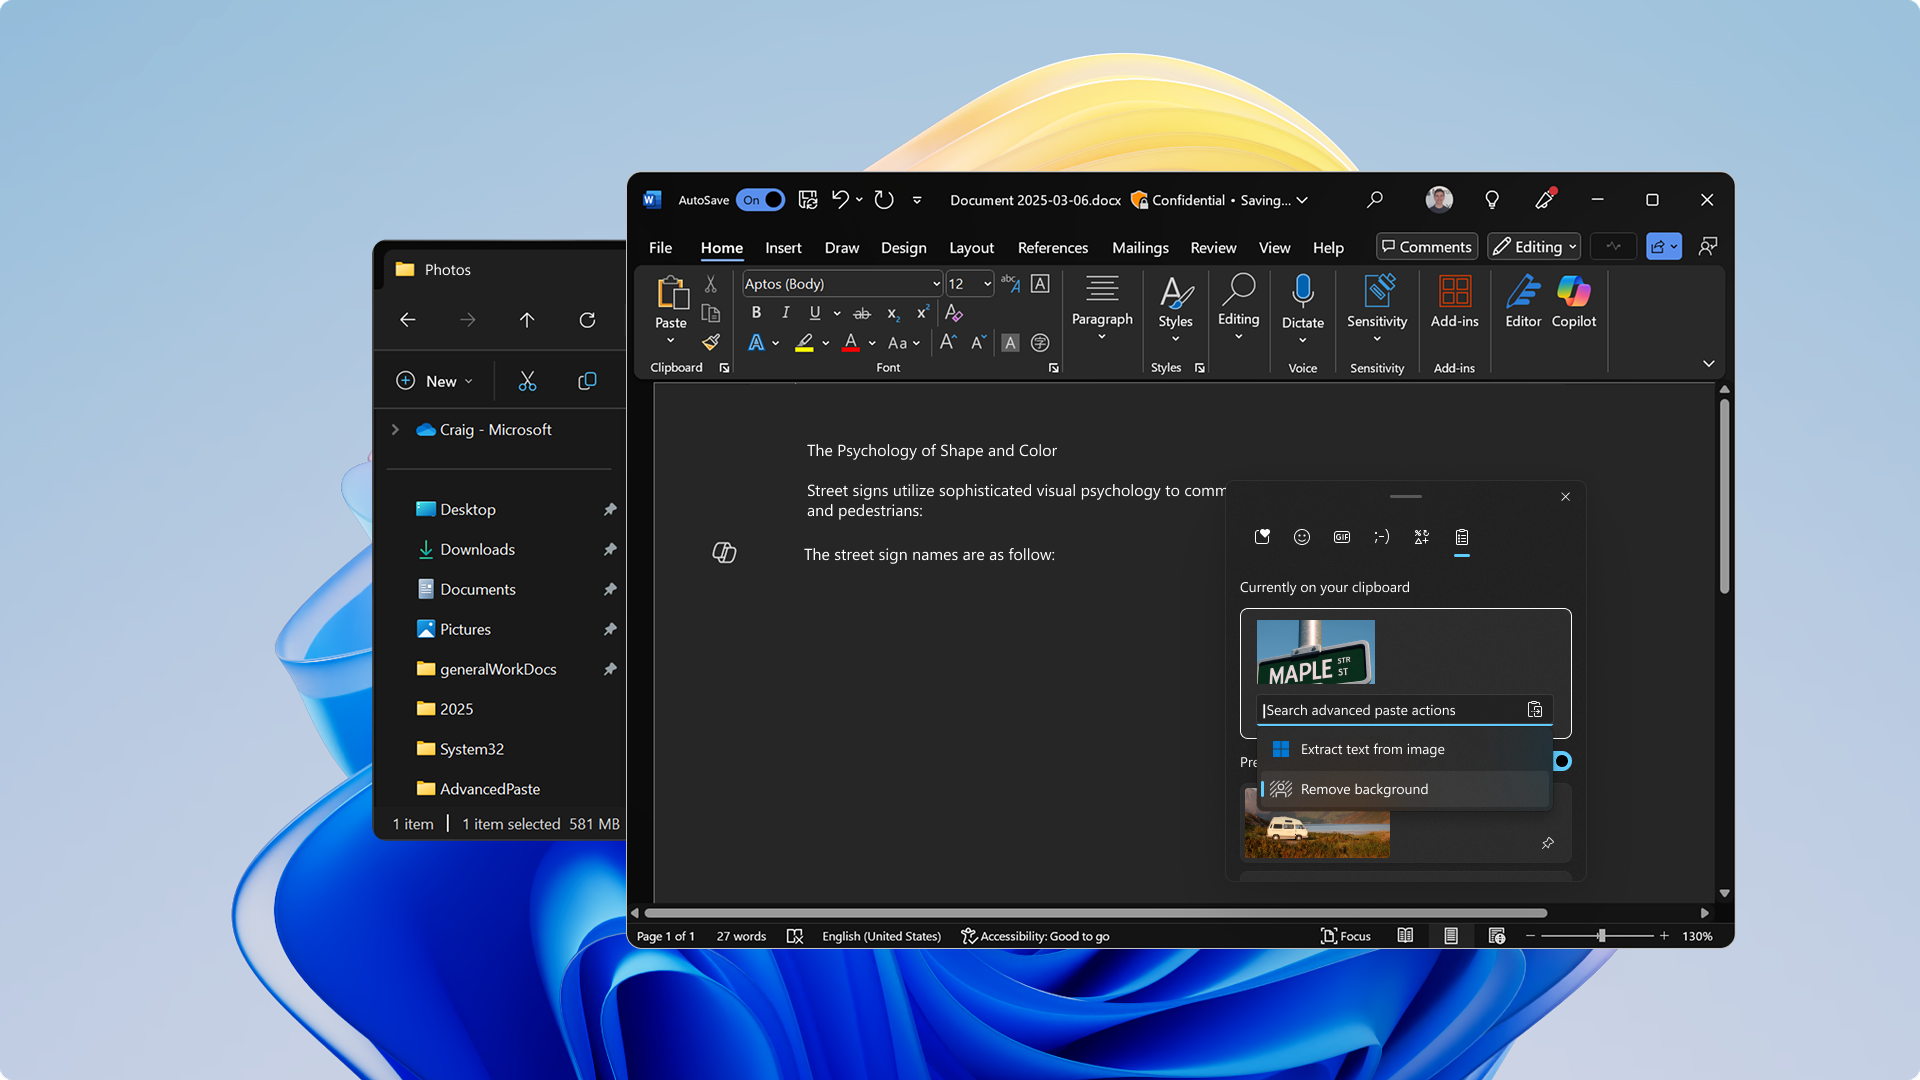Select the MAPLE sign clipboard thumbnail
The image size is (1920, 1080).
[1315, 652]
